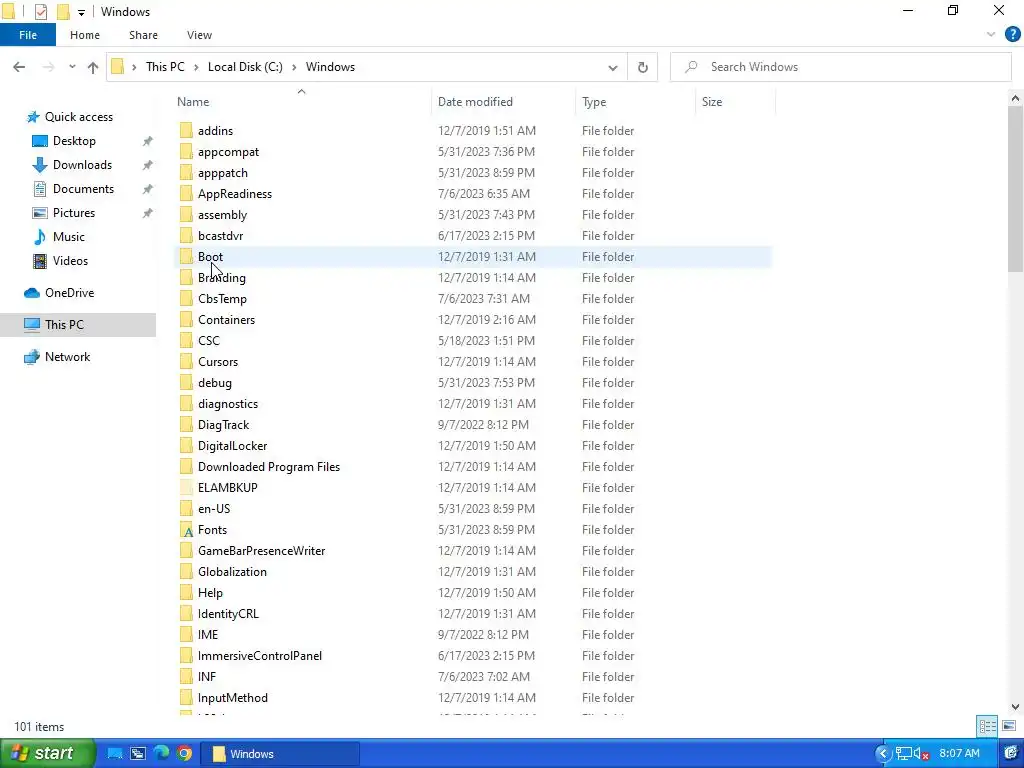Open the File ribbon tab
Viewport: 1024px width, 768px height.
[27, 35]
